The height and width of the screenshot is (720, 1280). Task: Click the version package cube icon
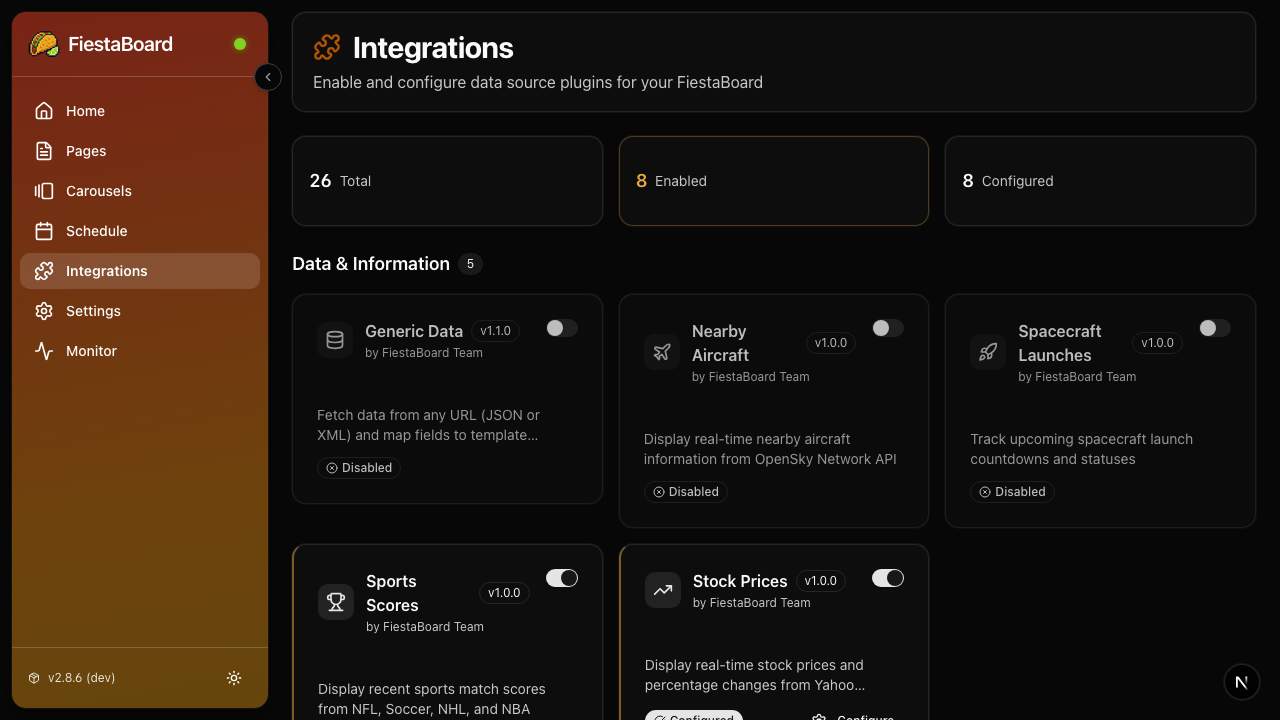(x=34, y=678)
